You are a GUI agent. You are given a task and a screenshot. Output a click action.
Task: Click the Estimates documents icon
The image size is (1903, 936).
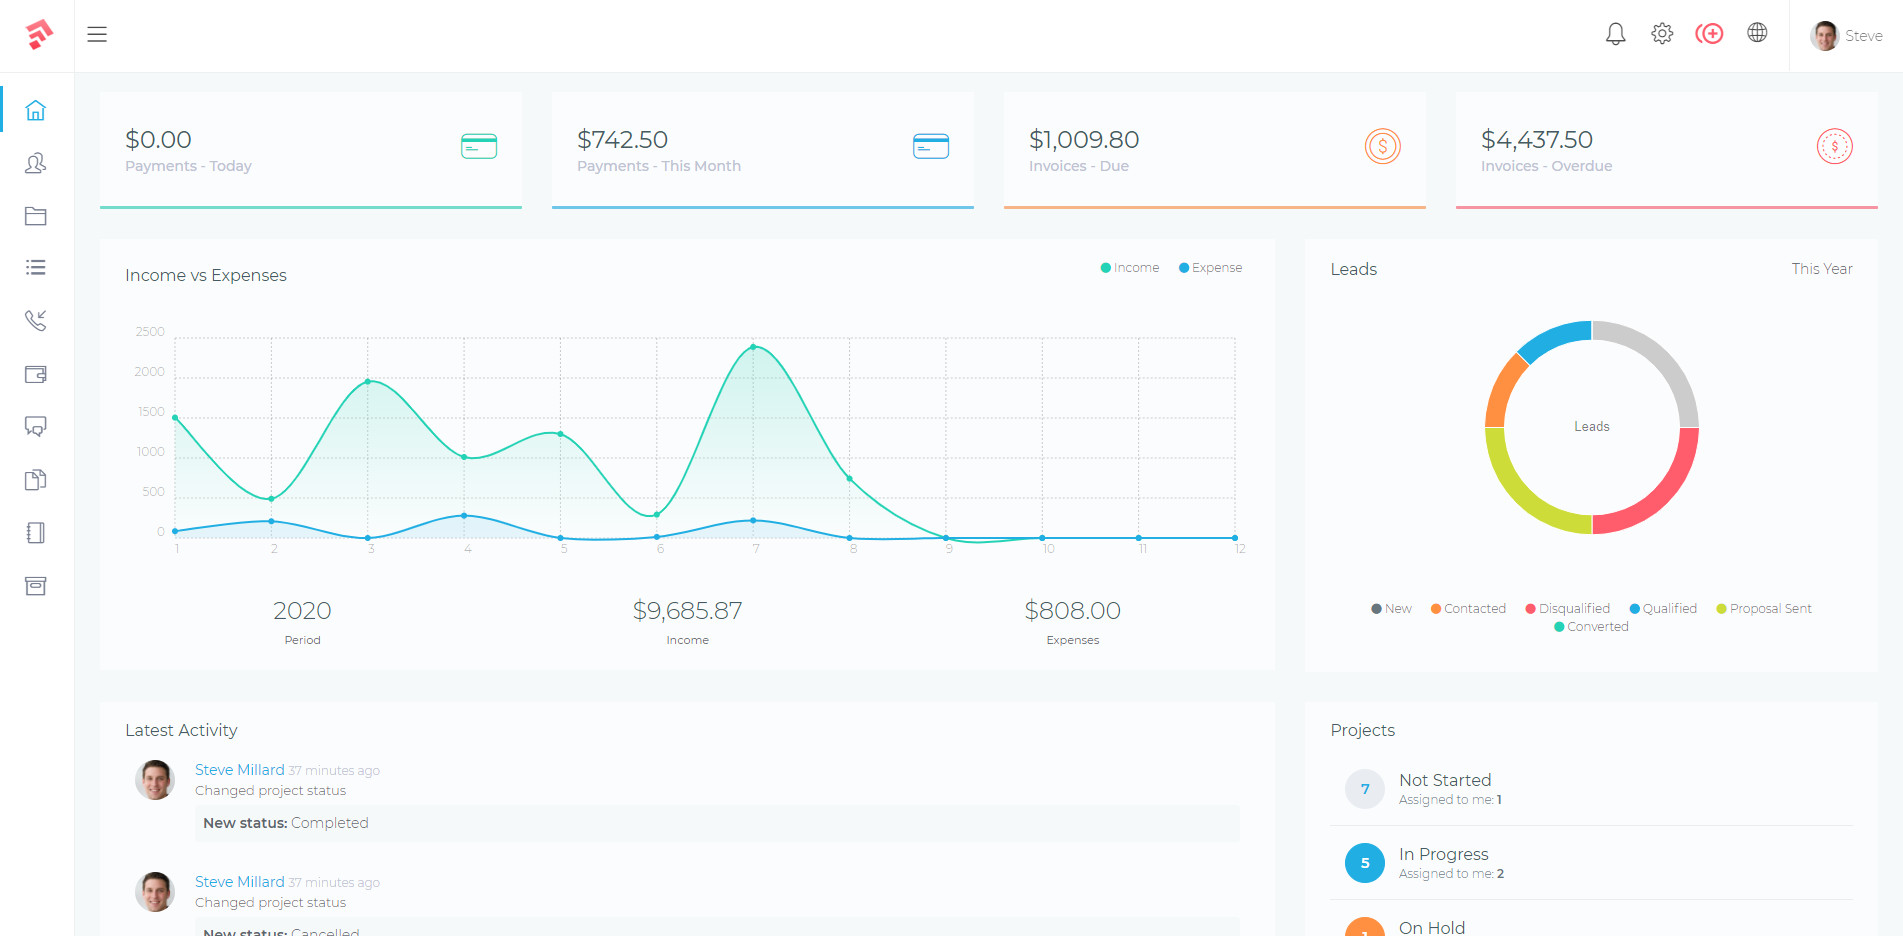36,480
